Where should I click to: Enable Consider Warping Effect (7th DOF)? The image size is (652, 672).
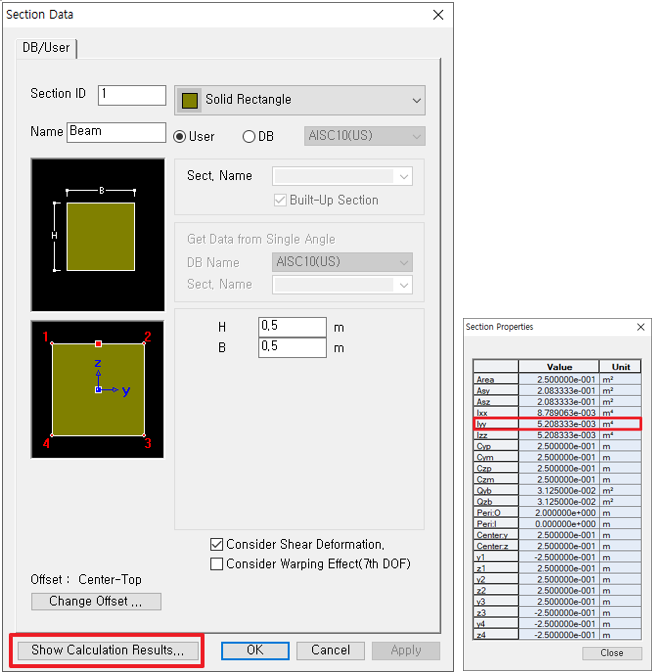click(x=217, y=564)
